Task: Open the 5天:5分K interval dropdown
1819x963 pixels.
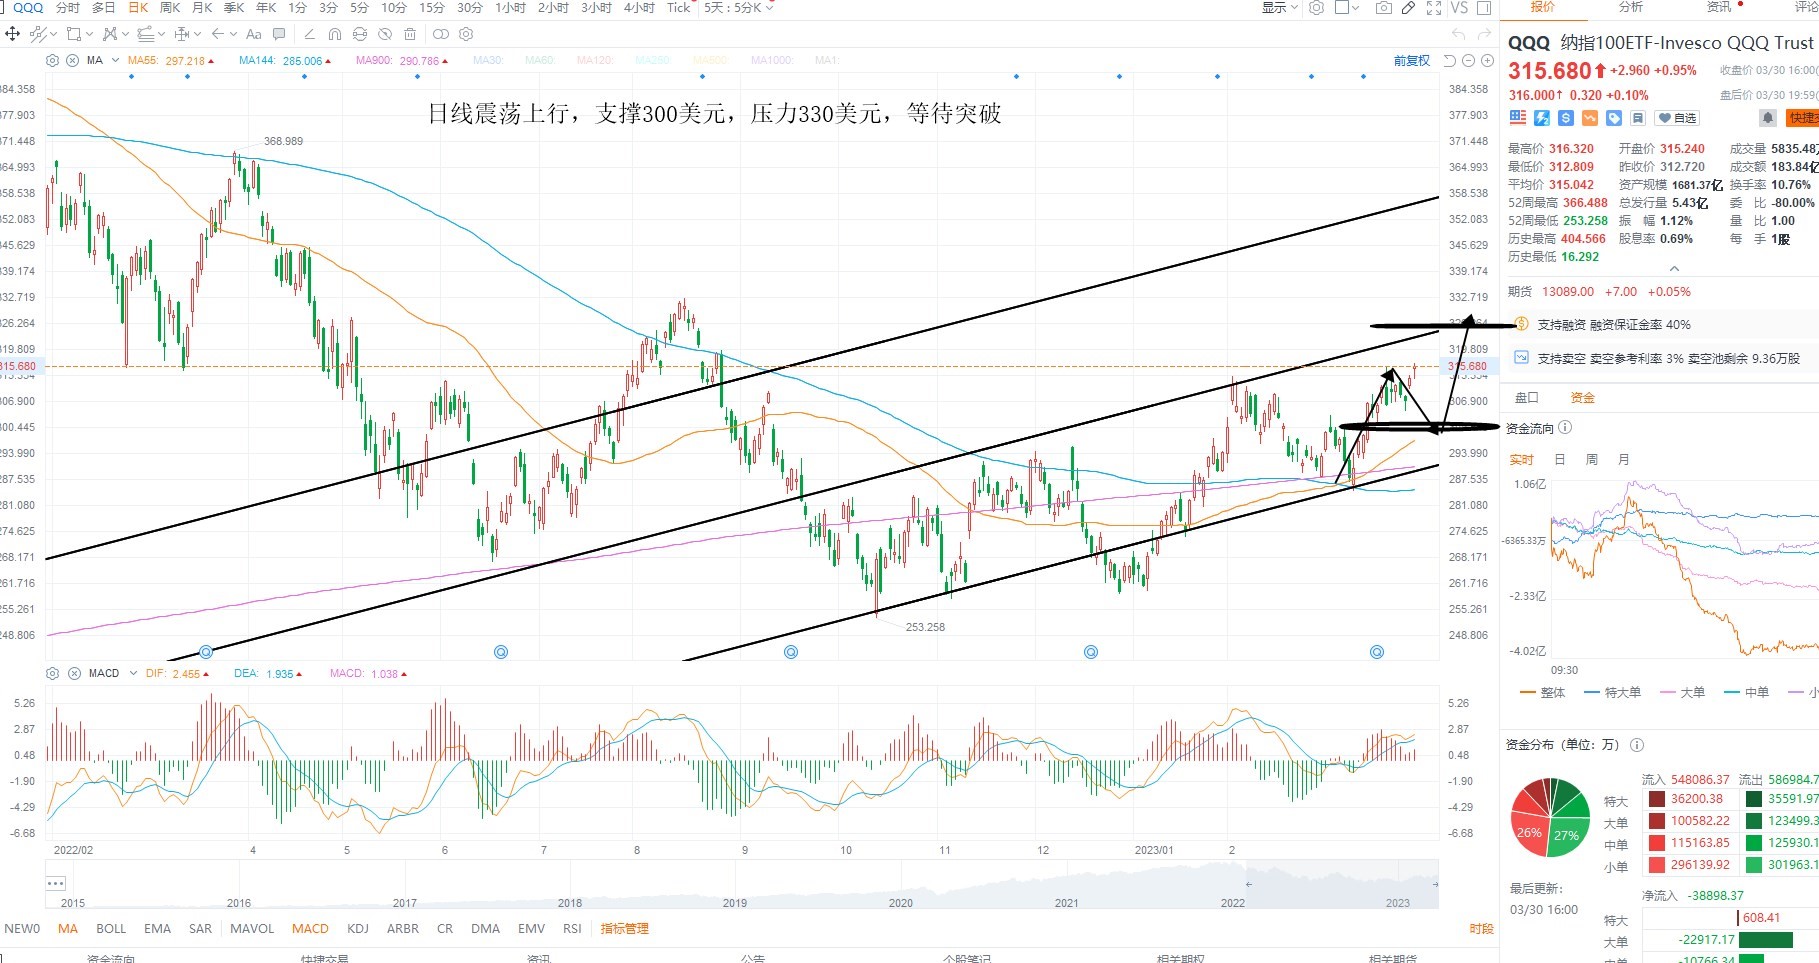Action: coord(739,8)
